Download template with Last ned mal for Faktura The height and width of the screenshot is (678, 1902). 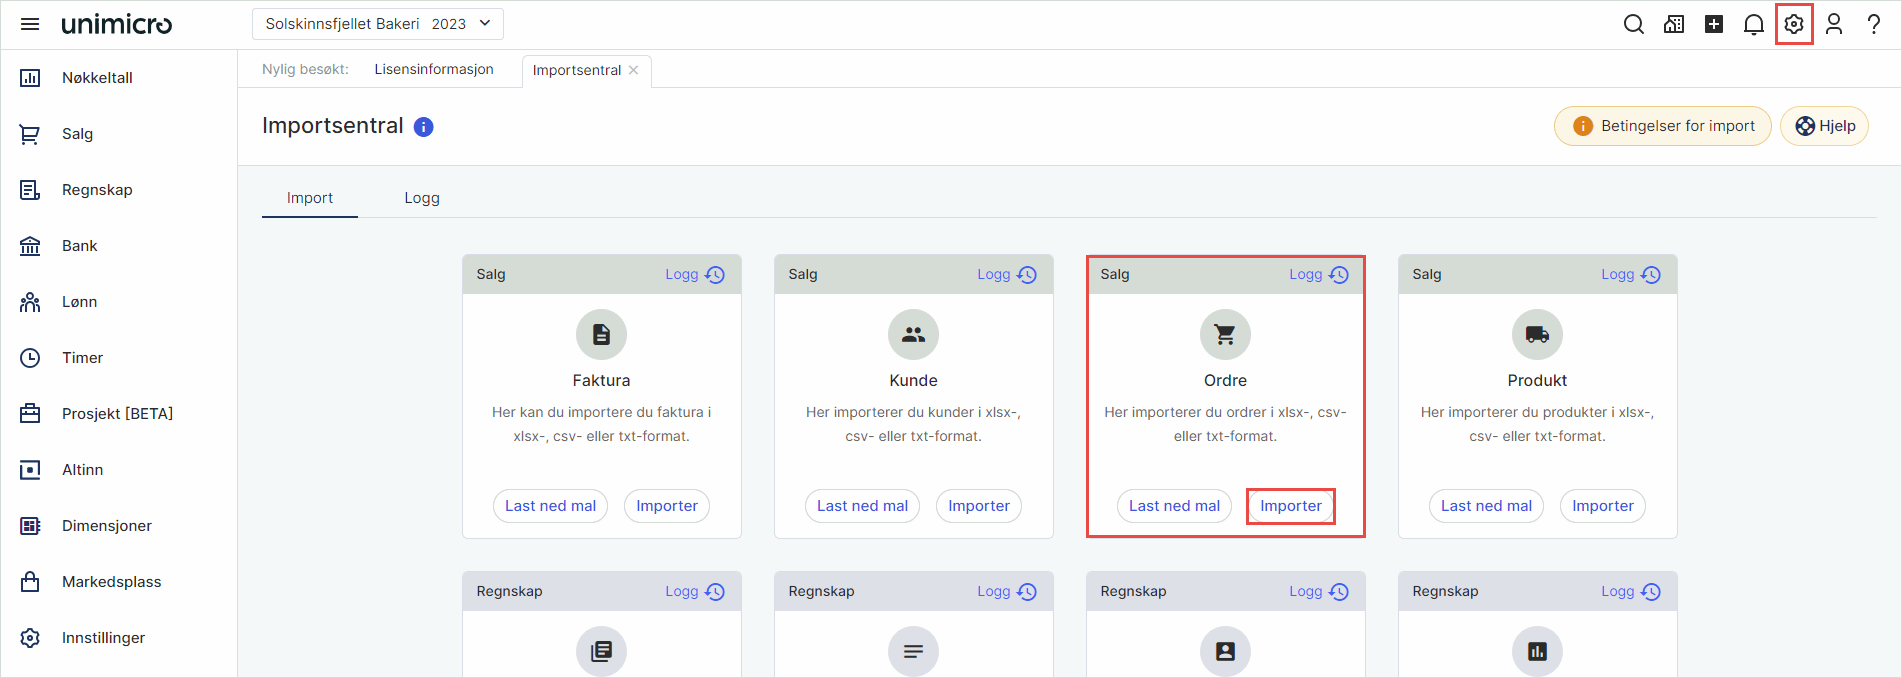550,506
